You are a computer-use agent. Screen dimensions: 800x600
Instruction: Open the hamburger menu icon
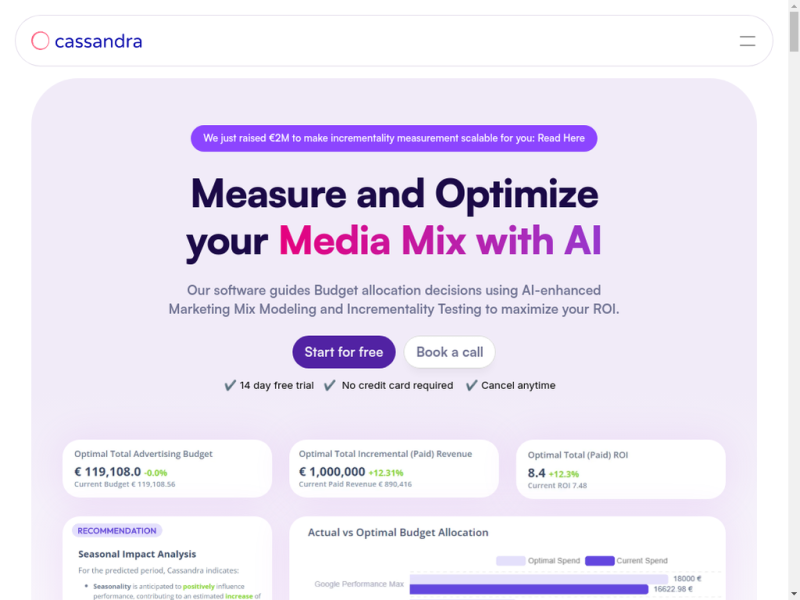747,41
